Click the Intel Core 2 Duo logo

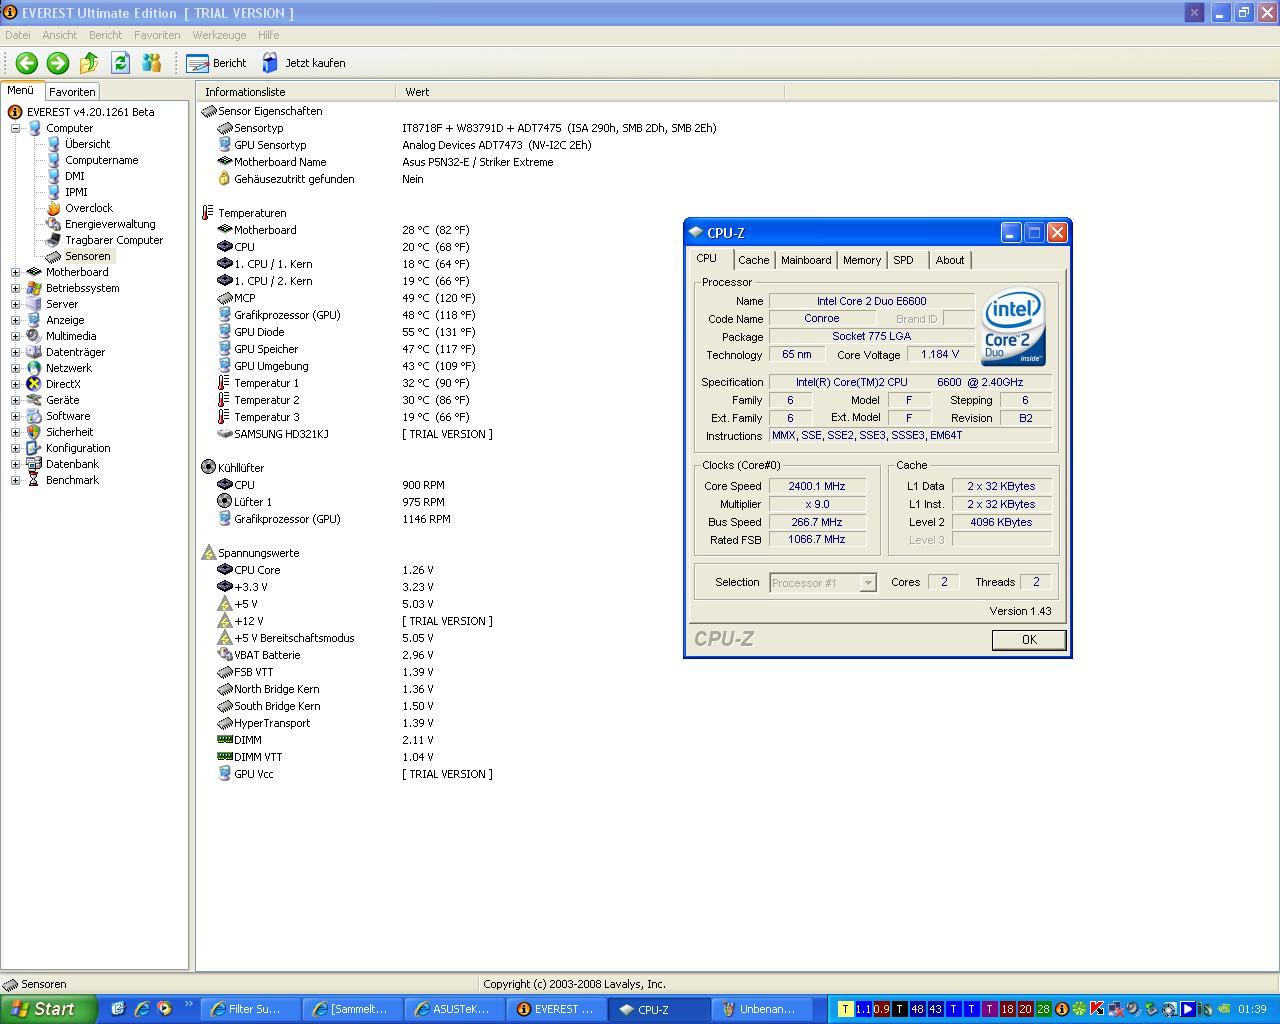point(1013,327)
